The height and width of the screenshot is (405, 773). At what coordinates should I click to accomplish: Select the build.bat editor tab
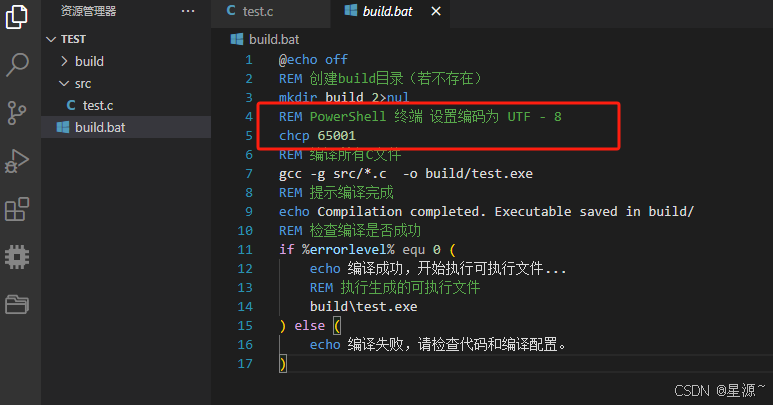[x=389, y=11]
